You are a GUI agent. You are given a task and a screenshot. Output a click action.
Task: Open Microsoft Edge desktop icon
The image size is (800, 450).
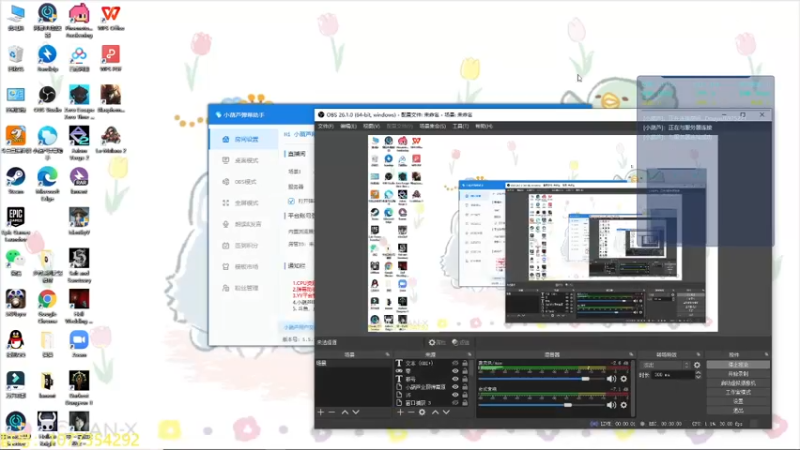coord(47,184)
